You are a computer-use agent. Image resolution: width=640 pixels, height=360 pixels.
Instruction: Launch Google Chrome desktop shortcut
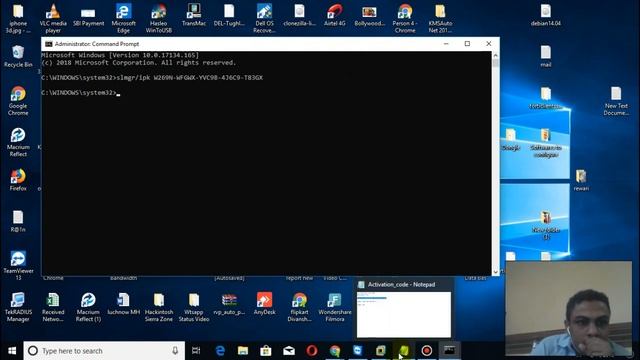point(18,101)
